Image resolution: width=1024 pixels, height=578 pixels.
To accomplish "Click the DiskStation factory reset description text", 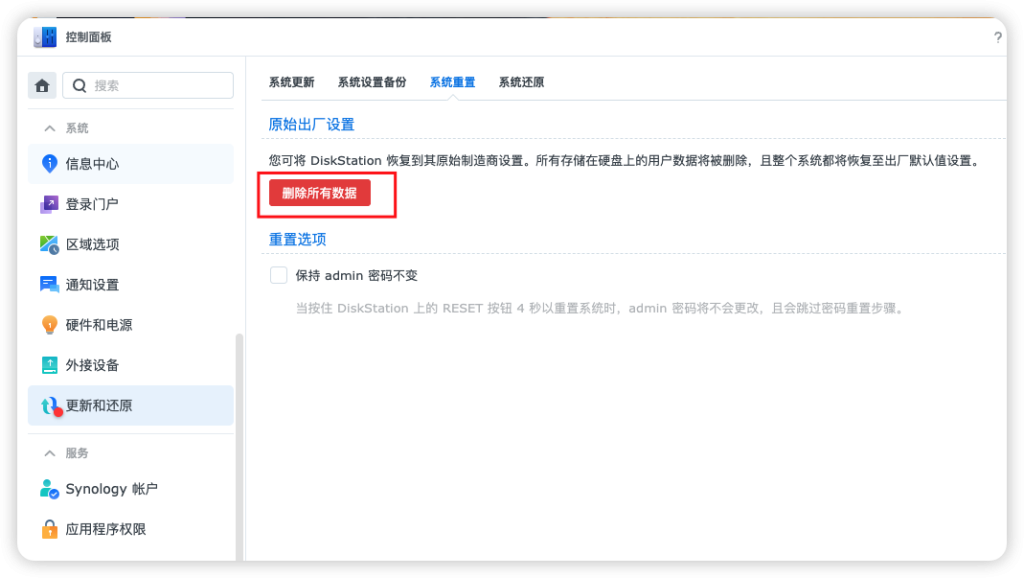I will pos(626,161).
